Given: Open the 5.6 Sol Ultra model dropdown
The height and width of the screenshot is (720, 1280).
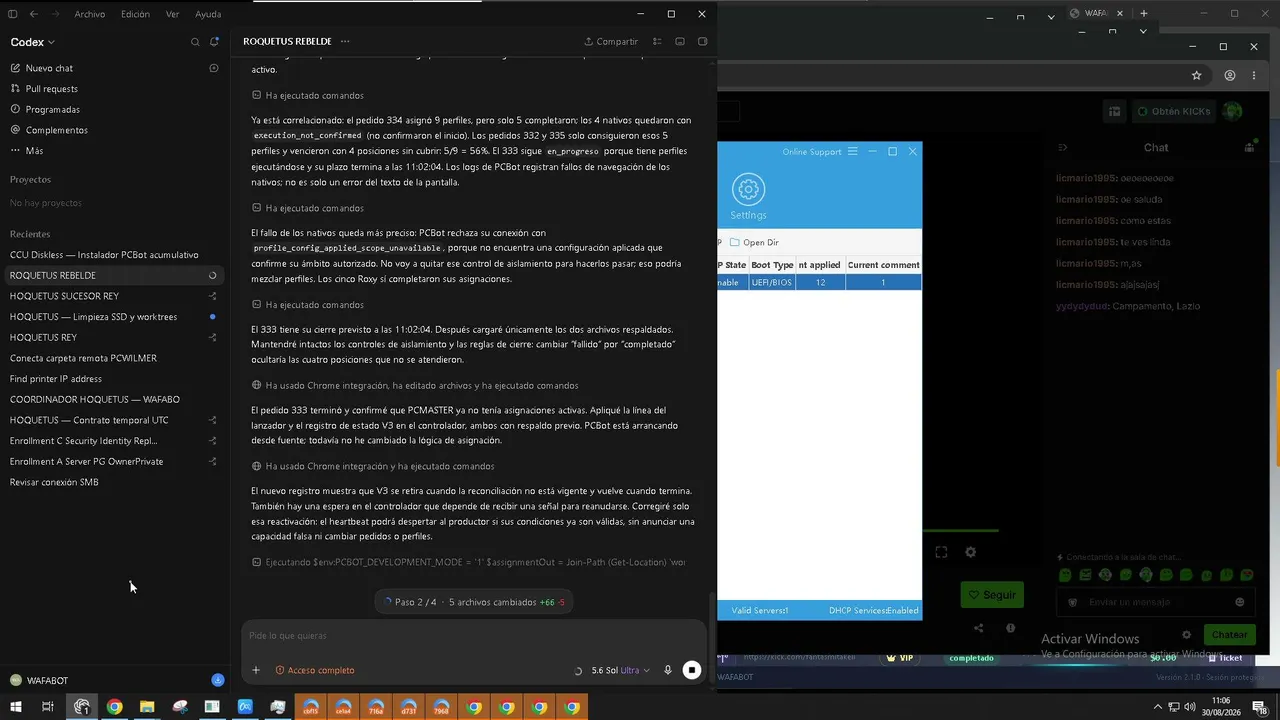Looking at the screenshot, I should (620, 670).
